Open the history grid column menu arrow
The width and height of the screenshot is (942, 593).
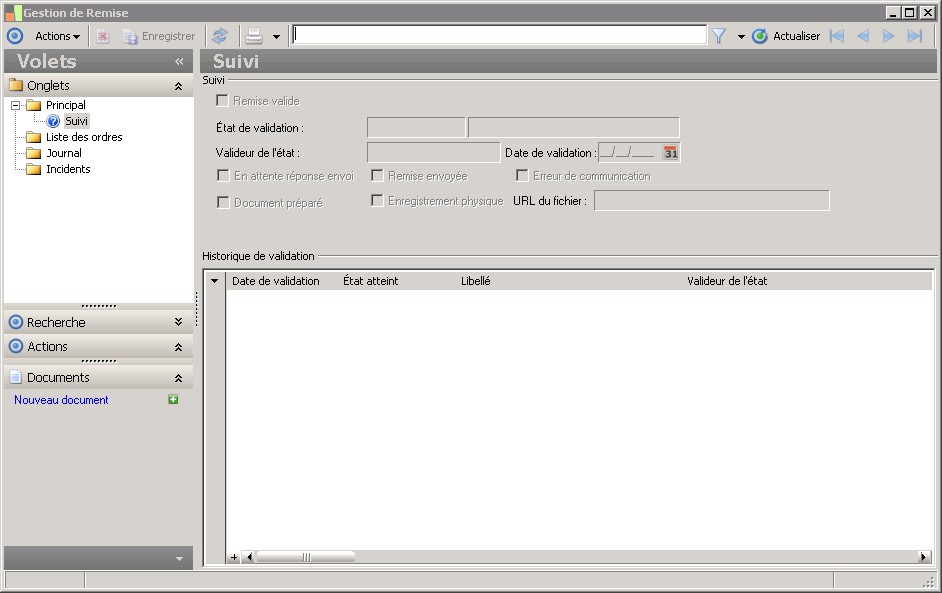214,281
